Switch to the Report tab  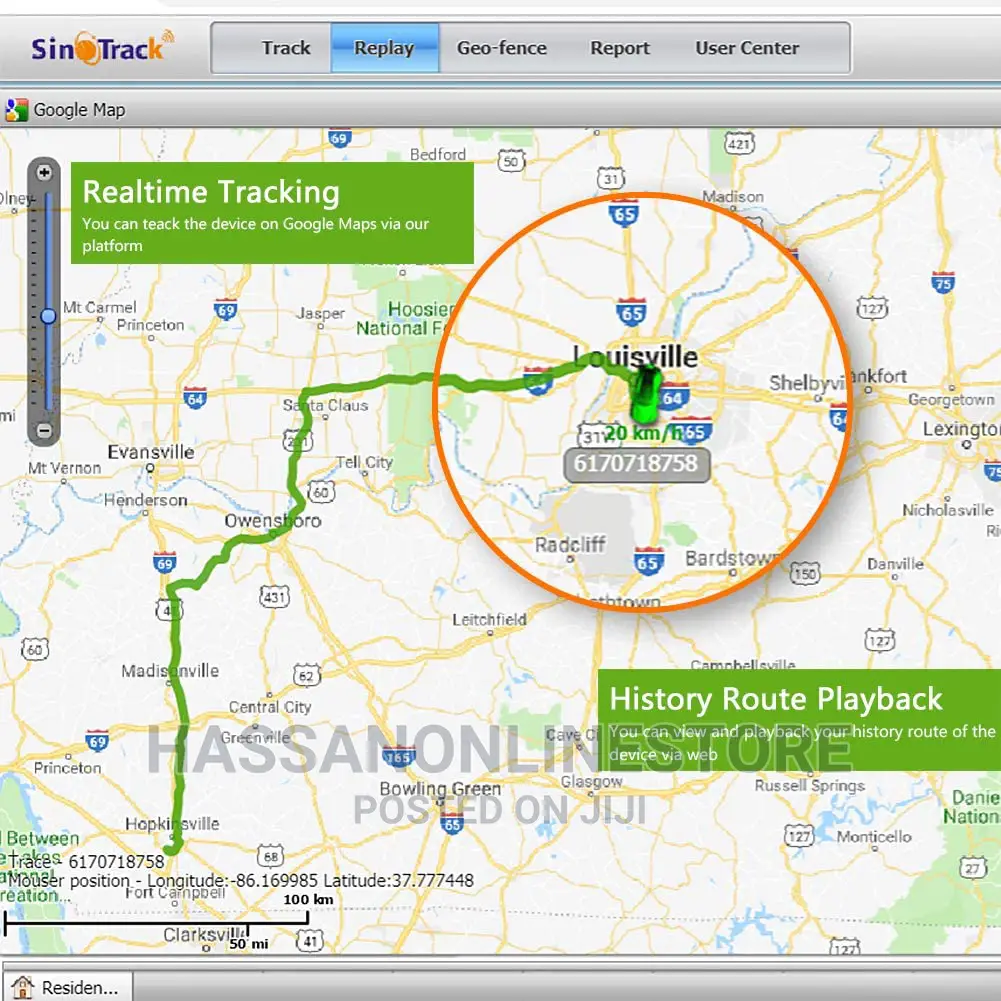click(x=619, y=48)
